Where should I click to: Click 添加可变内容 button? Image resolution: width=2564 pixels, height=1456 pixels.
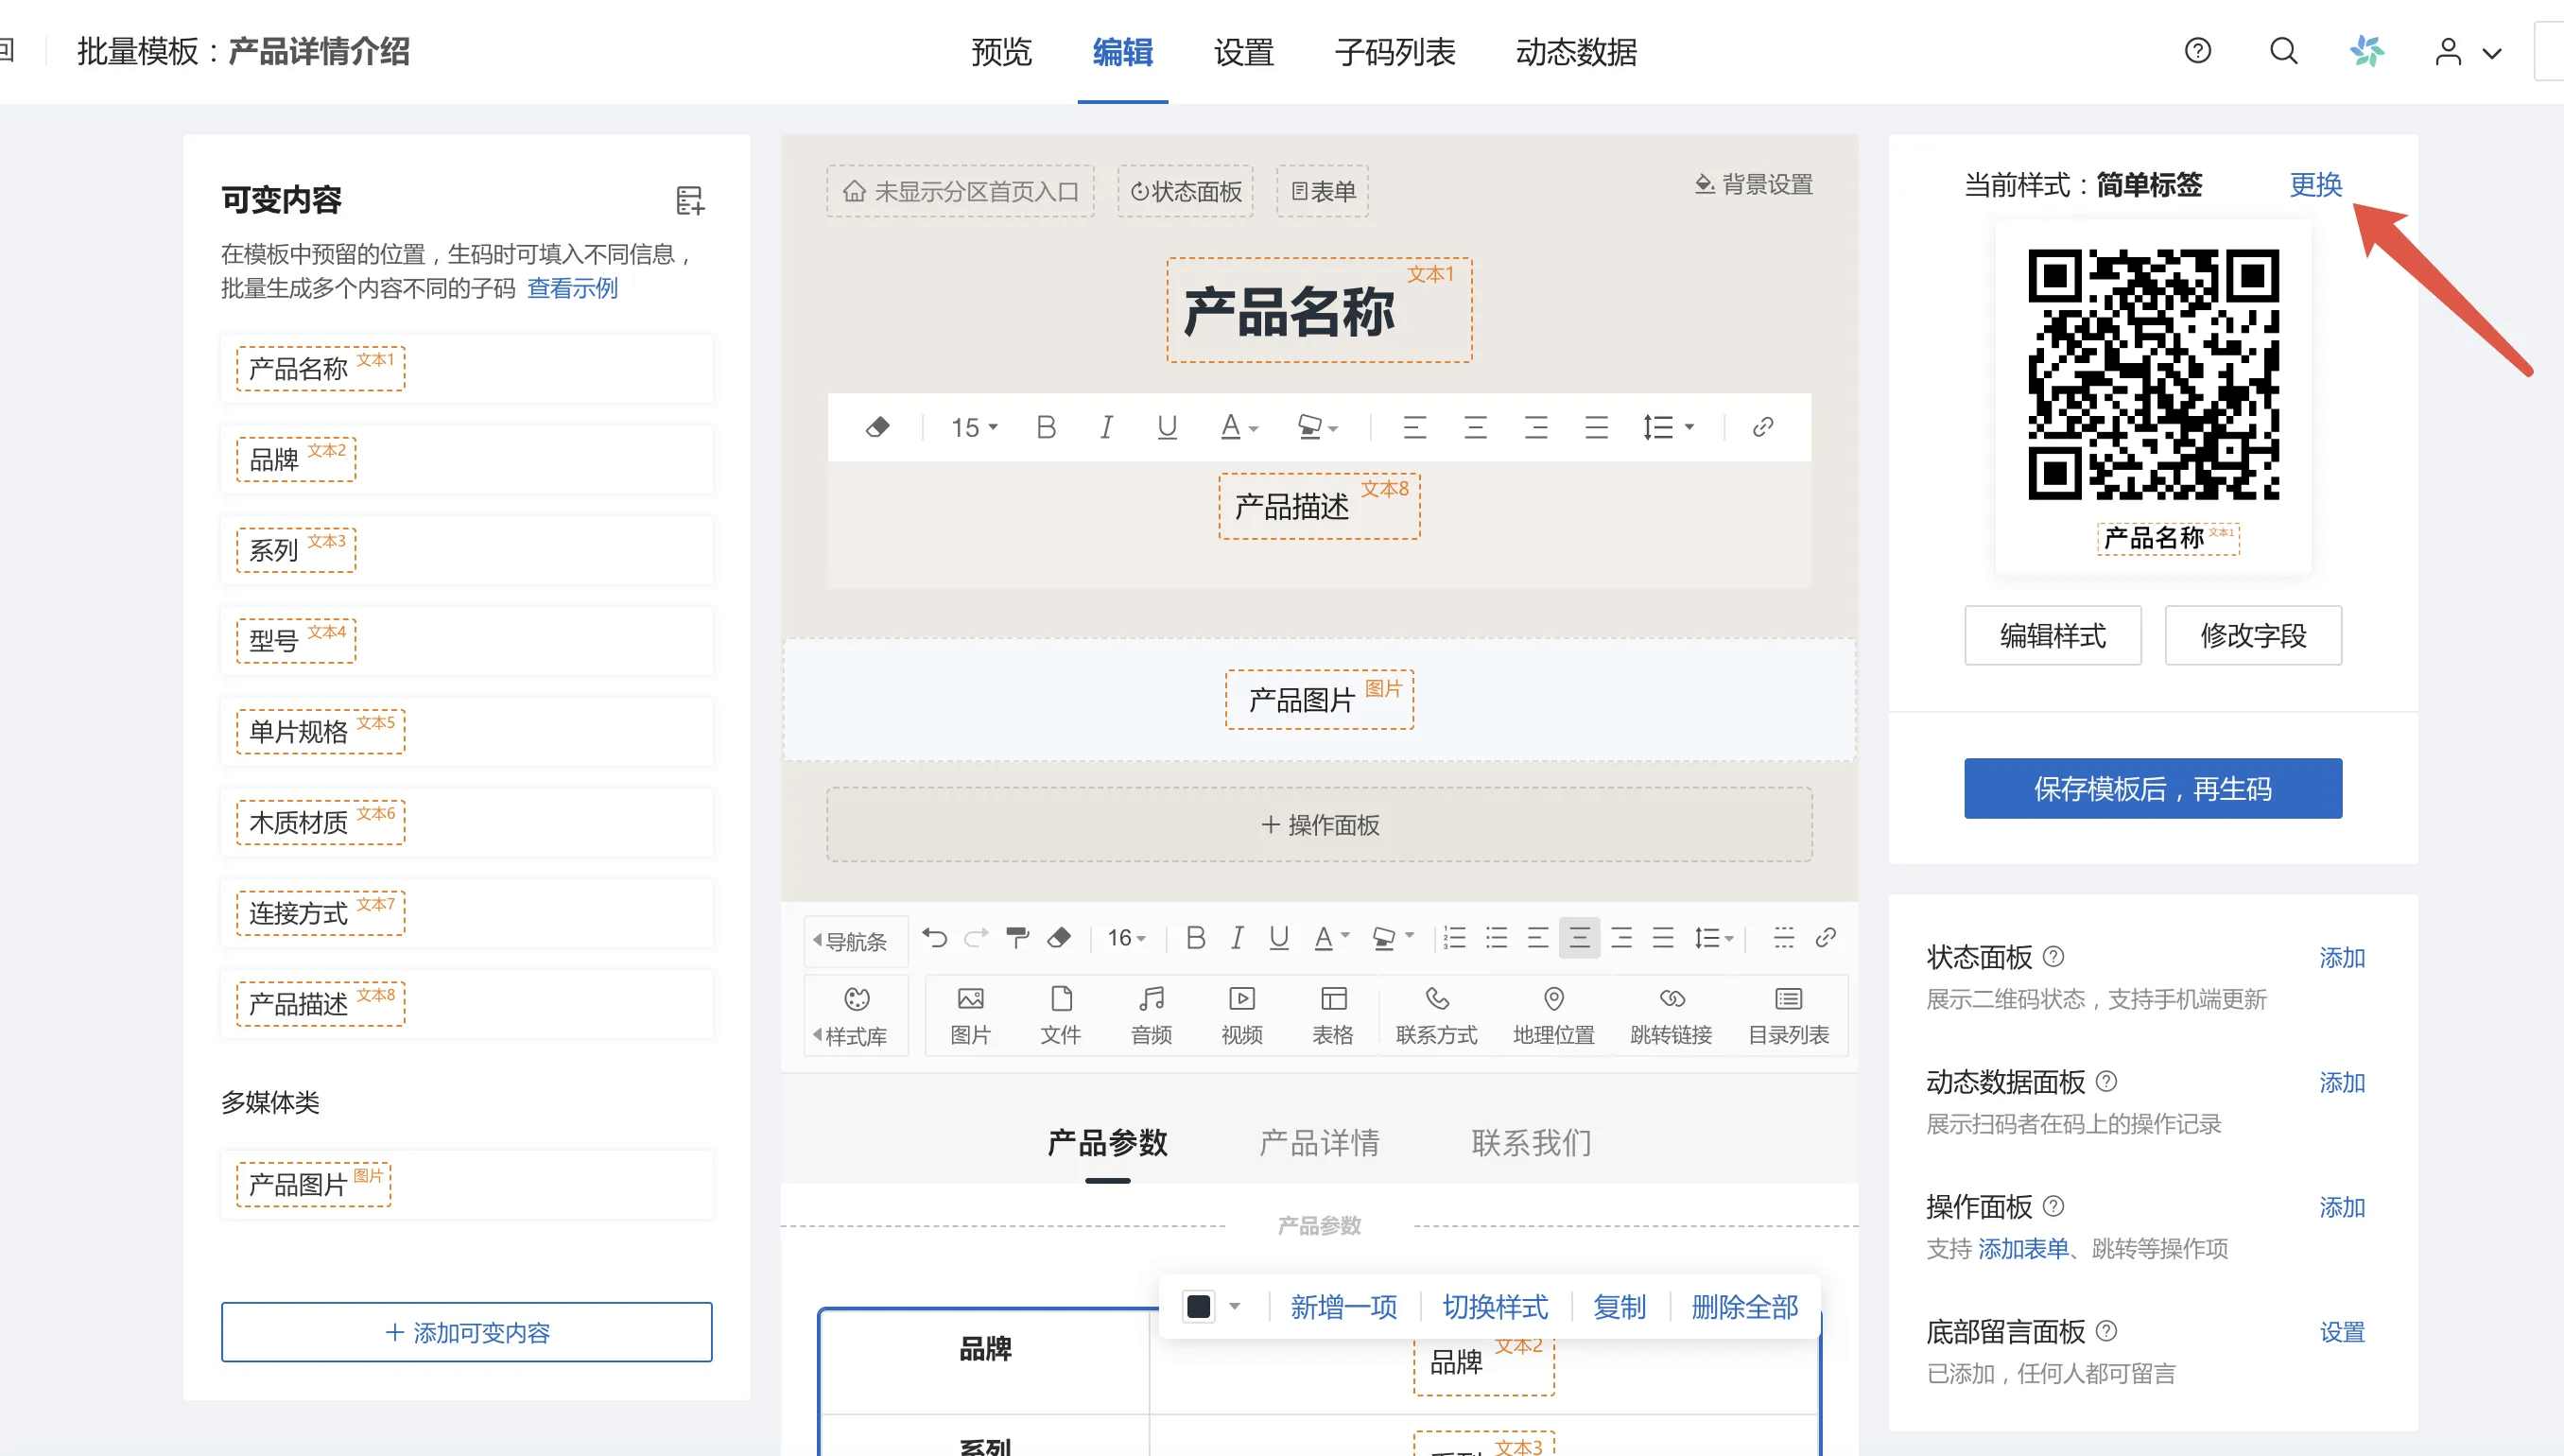pyautogui.click(x=466, y=1332)
